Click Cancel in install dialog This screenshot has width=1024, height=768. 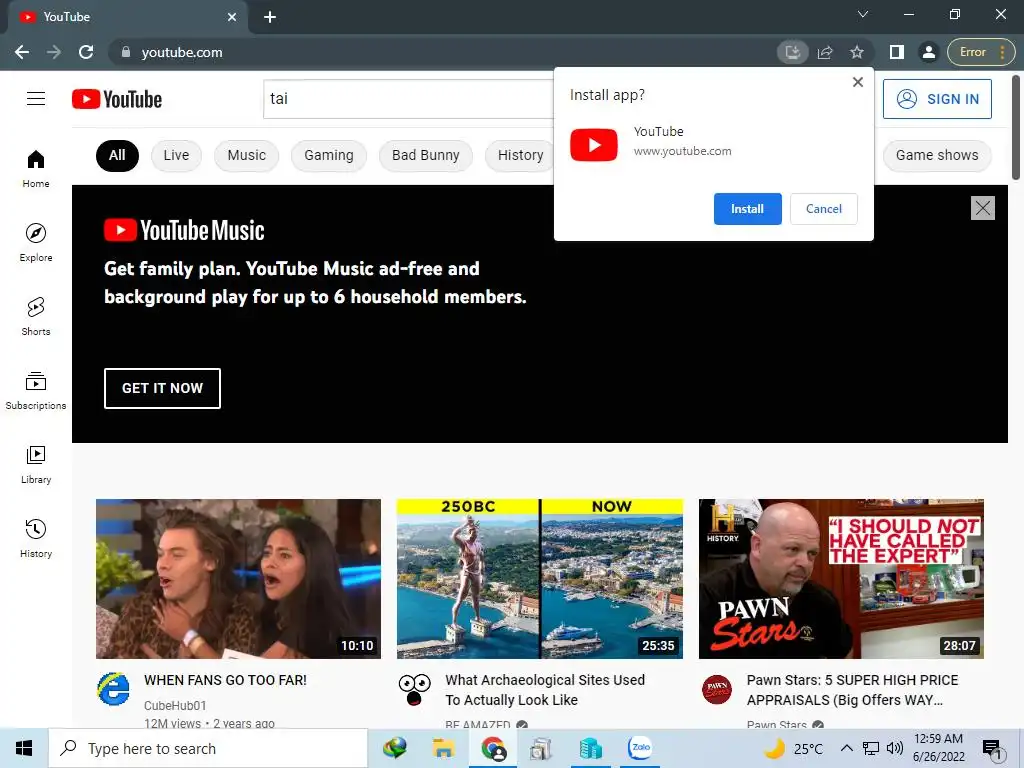pyautogui.click(x=824, y=209)
